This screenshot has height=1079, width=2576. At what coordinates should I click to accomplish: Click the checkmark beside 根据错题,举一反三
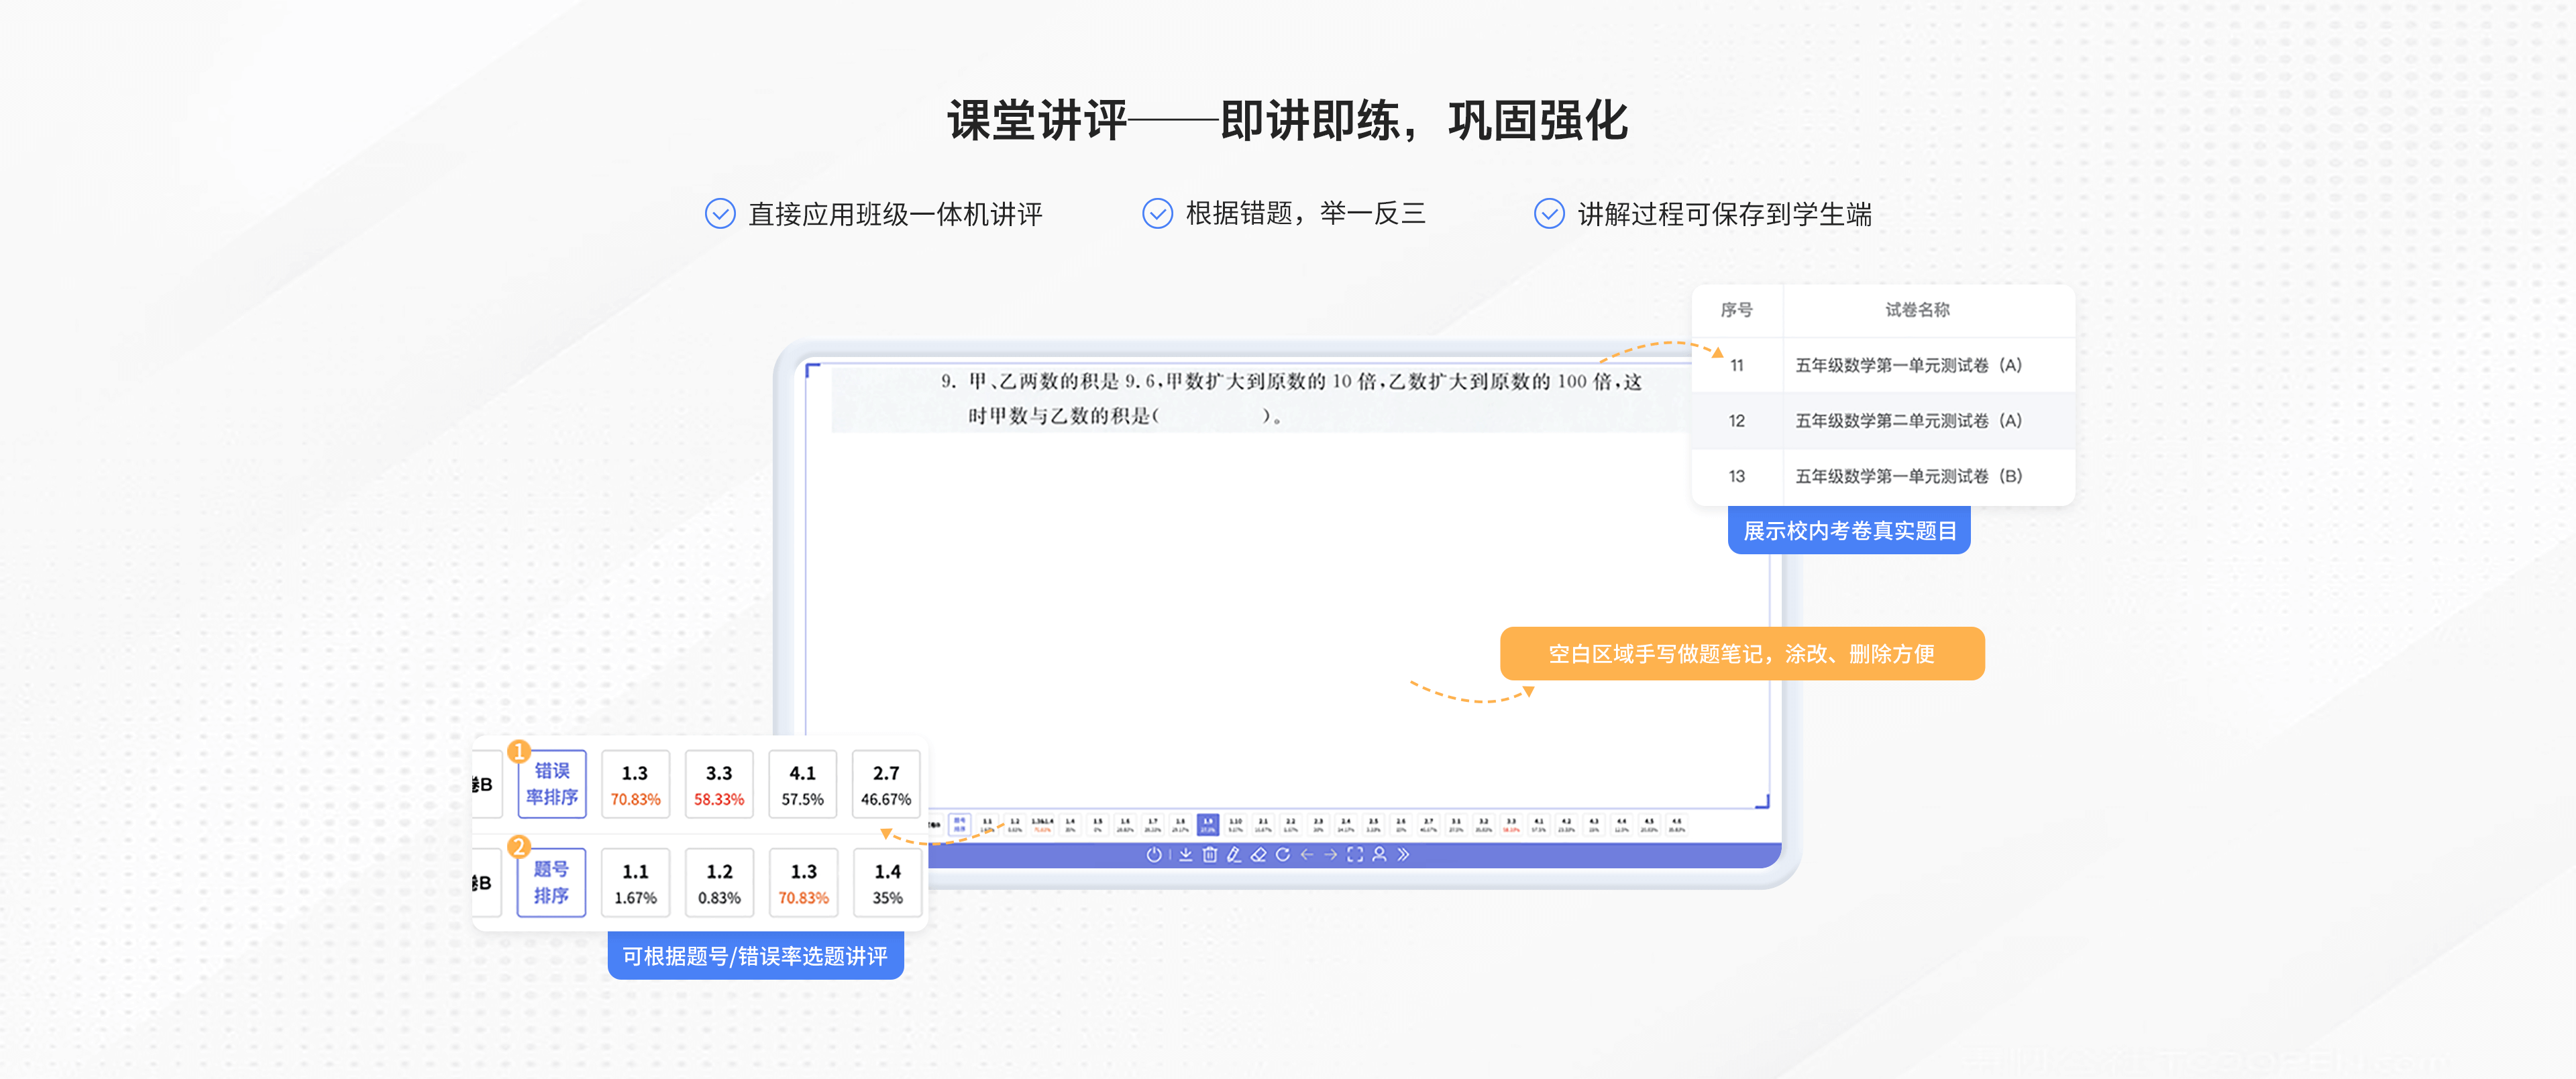point(1157,214)
